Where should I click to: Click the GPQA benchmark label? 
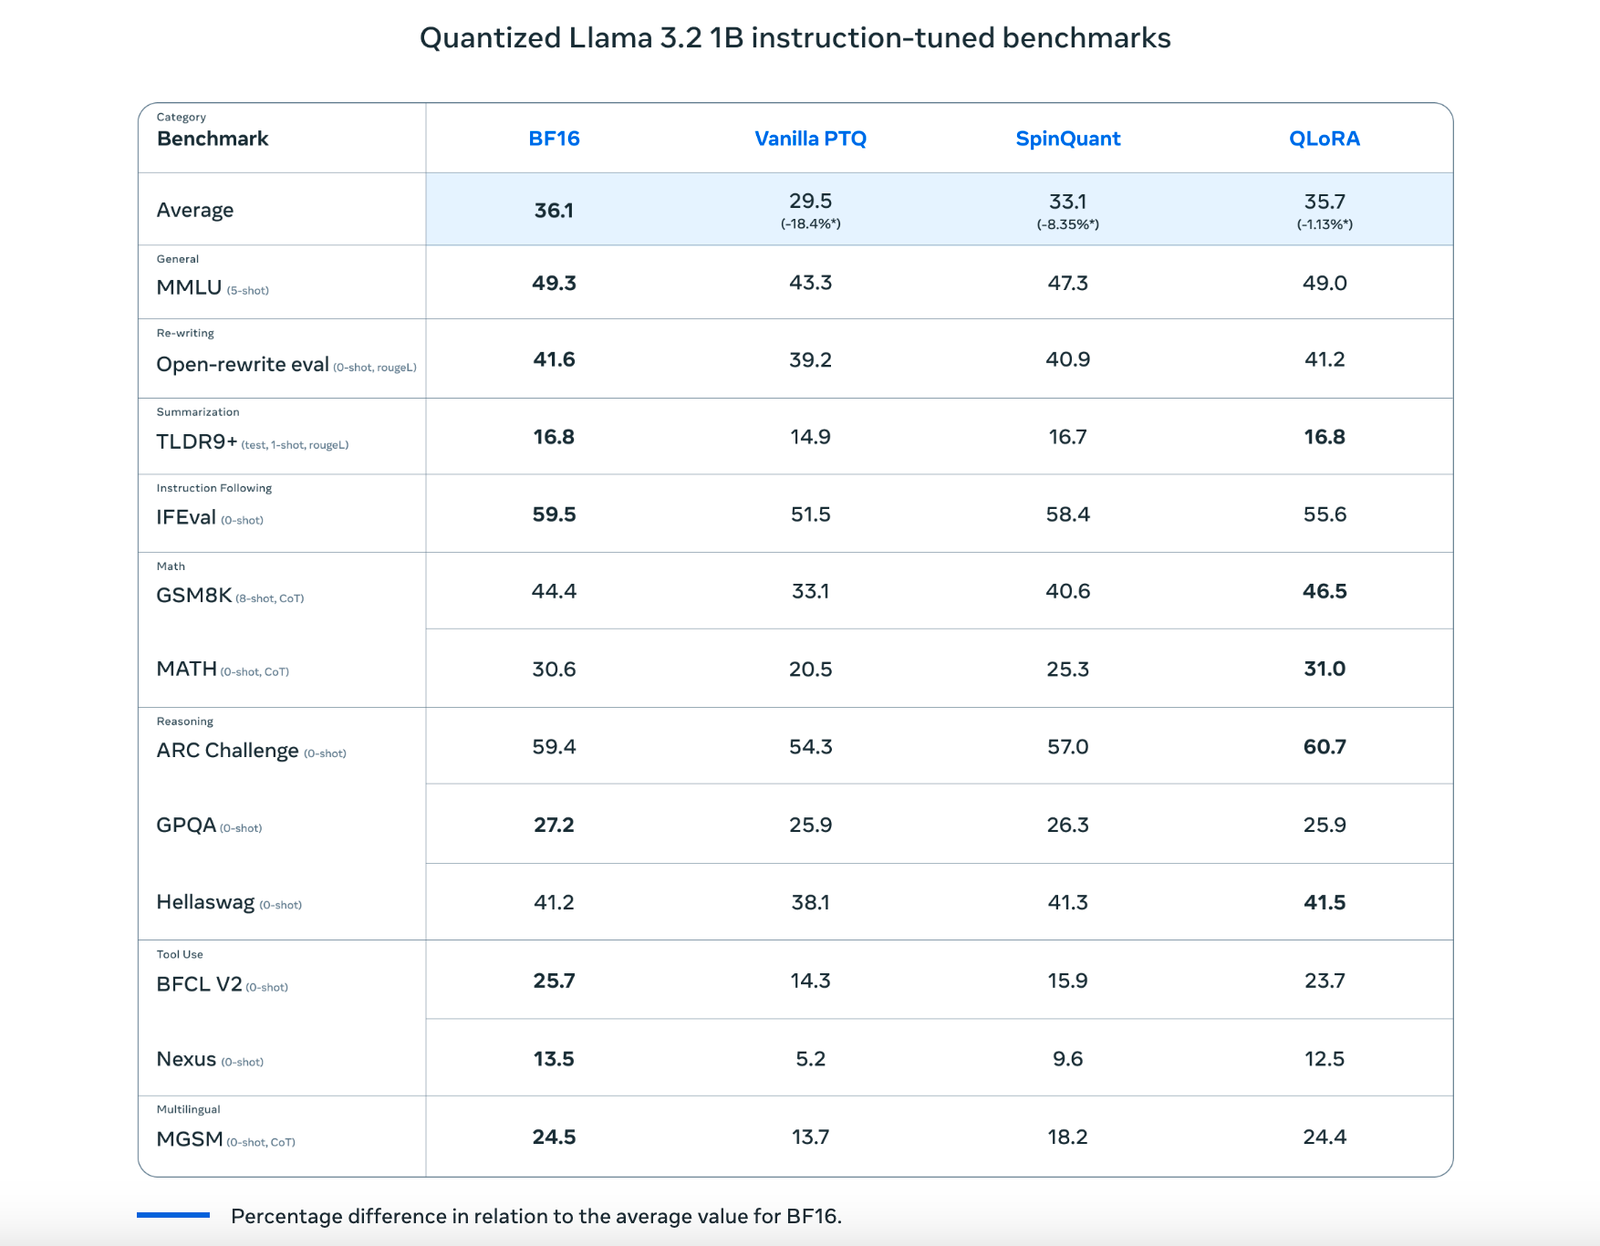coord(186,825)
